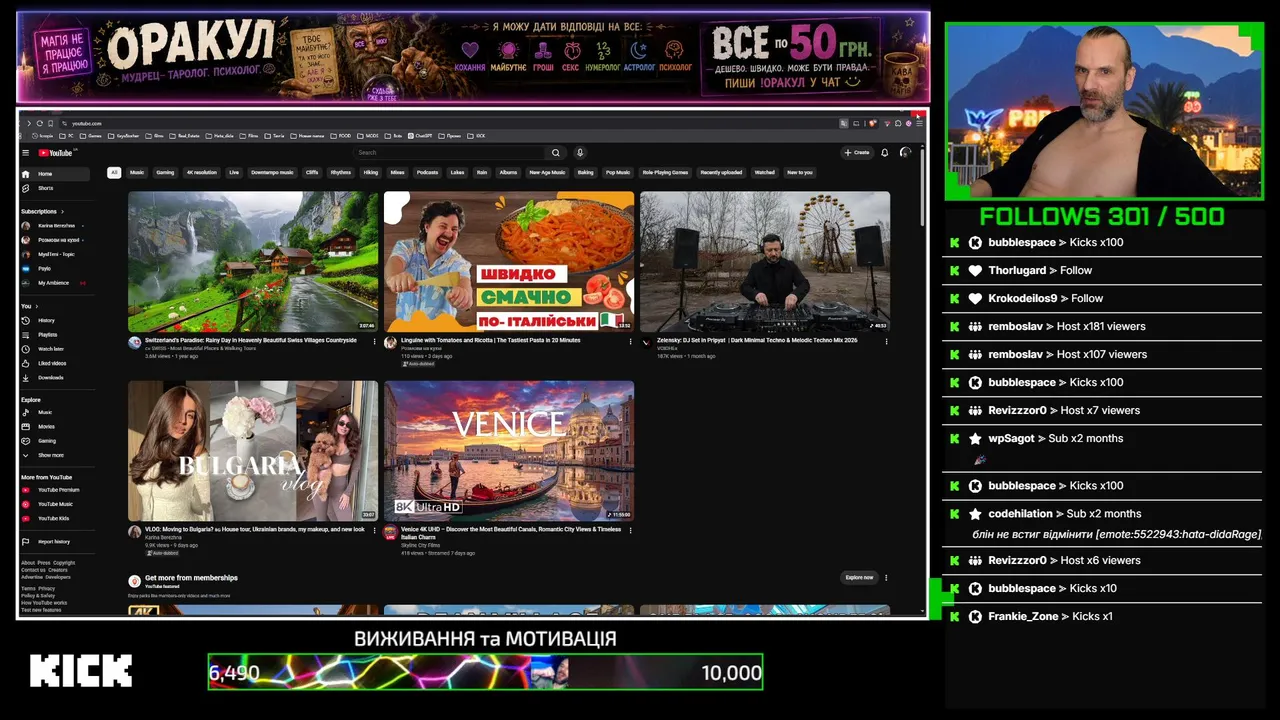Expand the Subscriptions section

(43, 211)
